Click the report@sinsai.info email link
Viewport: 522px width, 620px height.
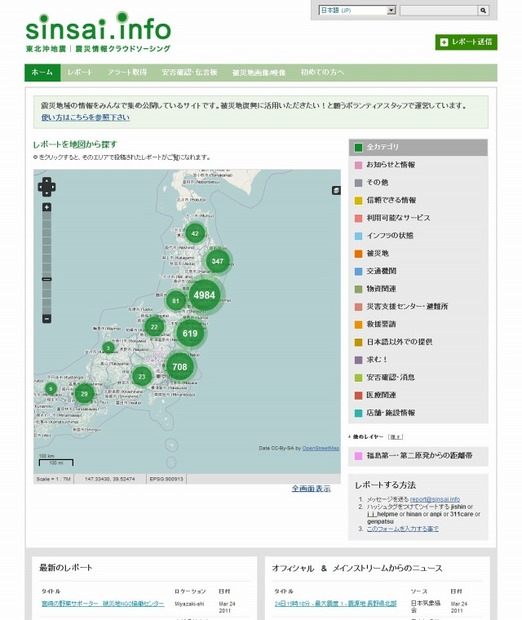tap(435, 499)
